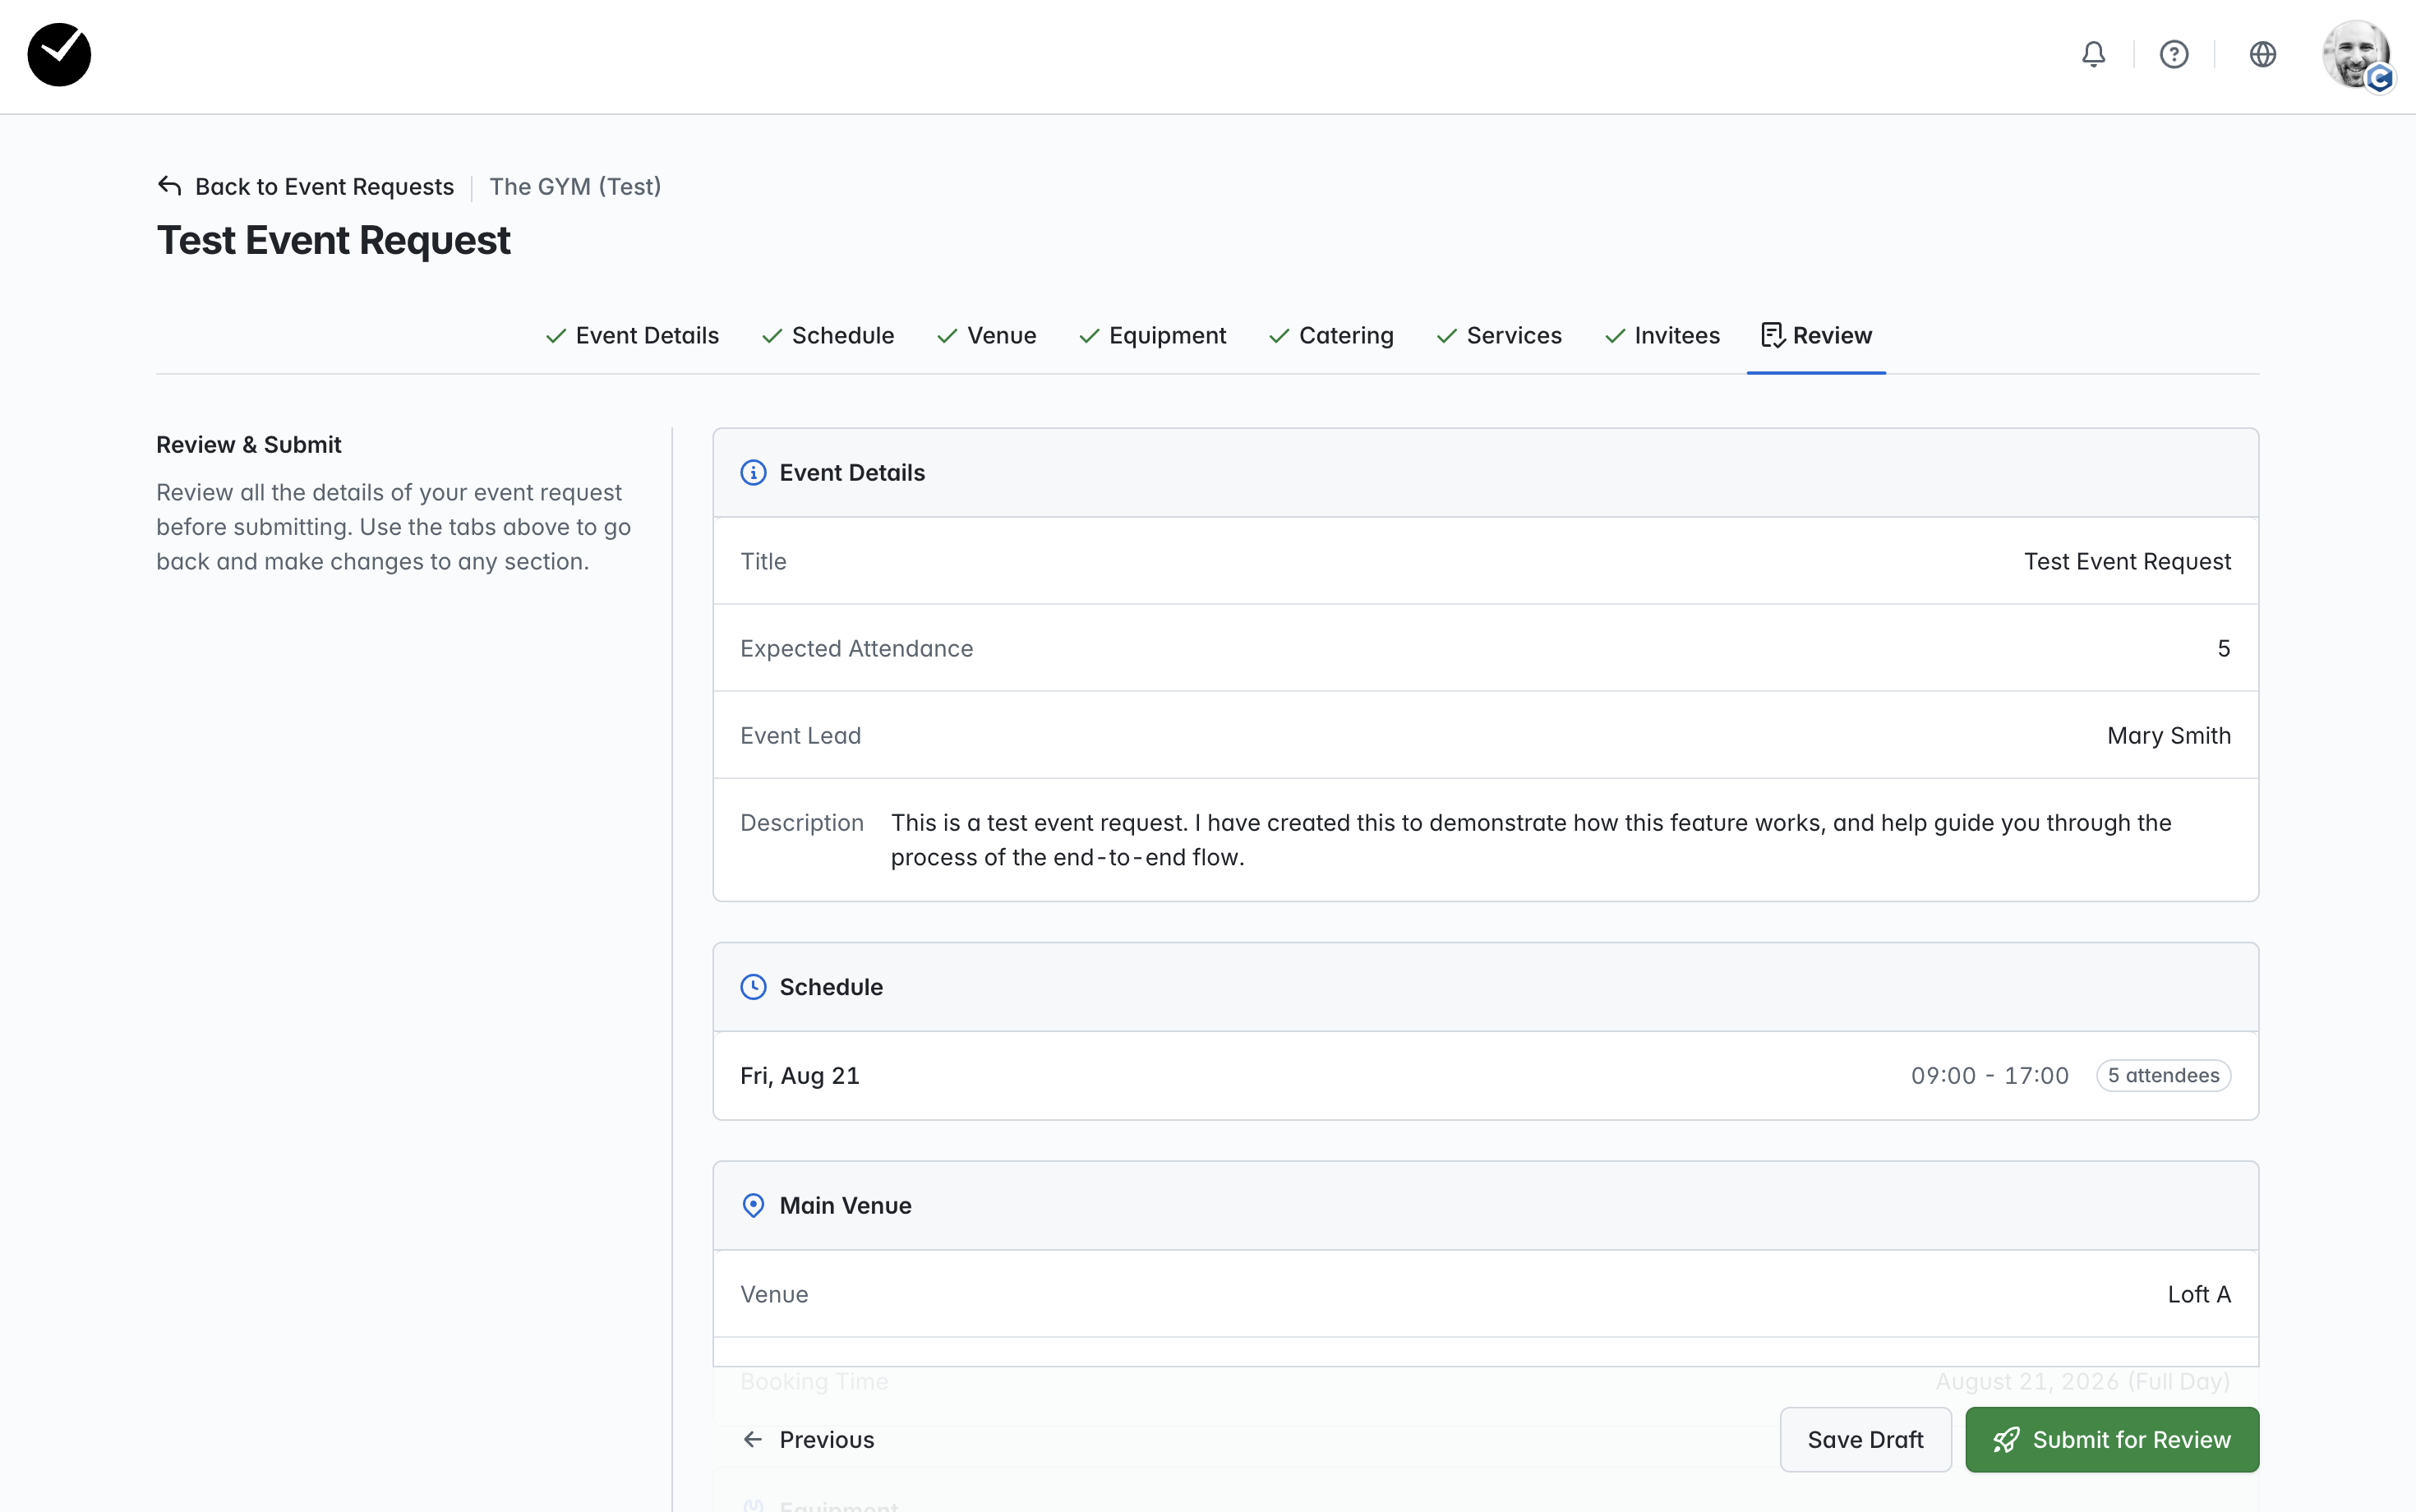Click the location pin icon beside Main Venue
The height and width of the screenshot is (1512, 2416).
point(753,1205)
